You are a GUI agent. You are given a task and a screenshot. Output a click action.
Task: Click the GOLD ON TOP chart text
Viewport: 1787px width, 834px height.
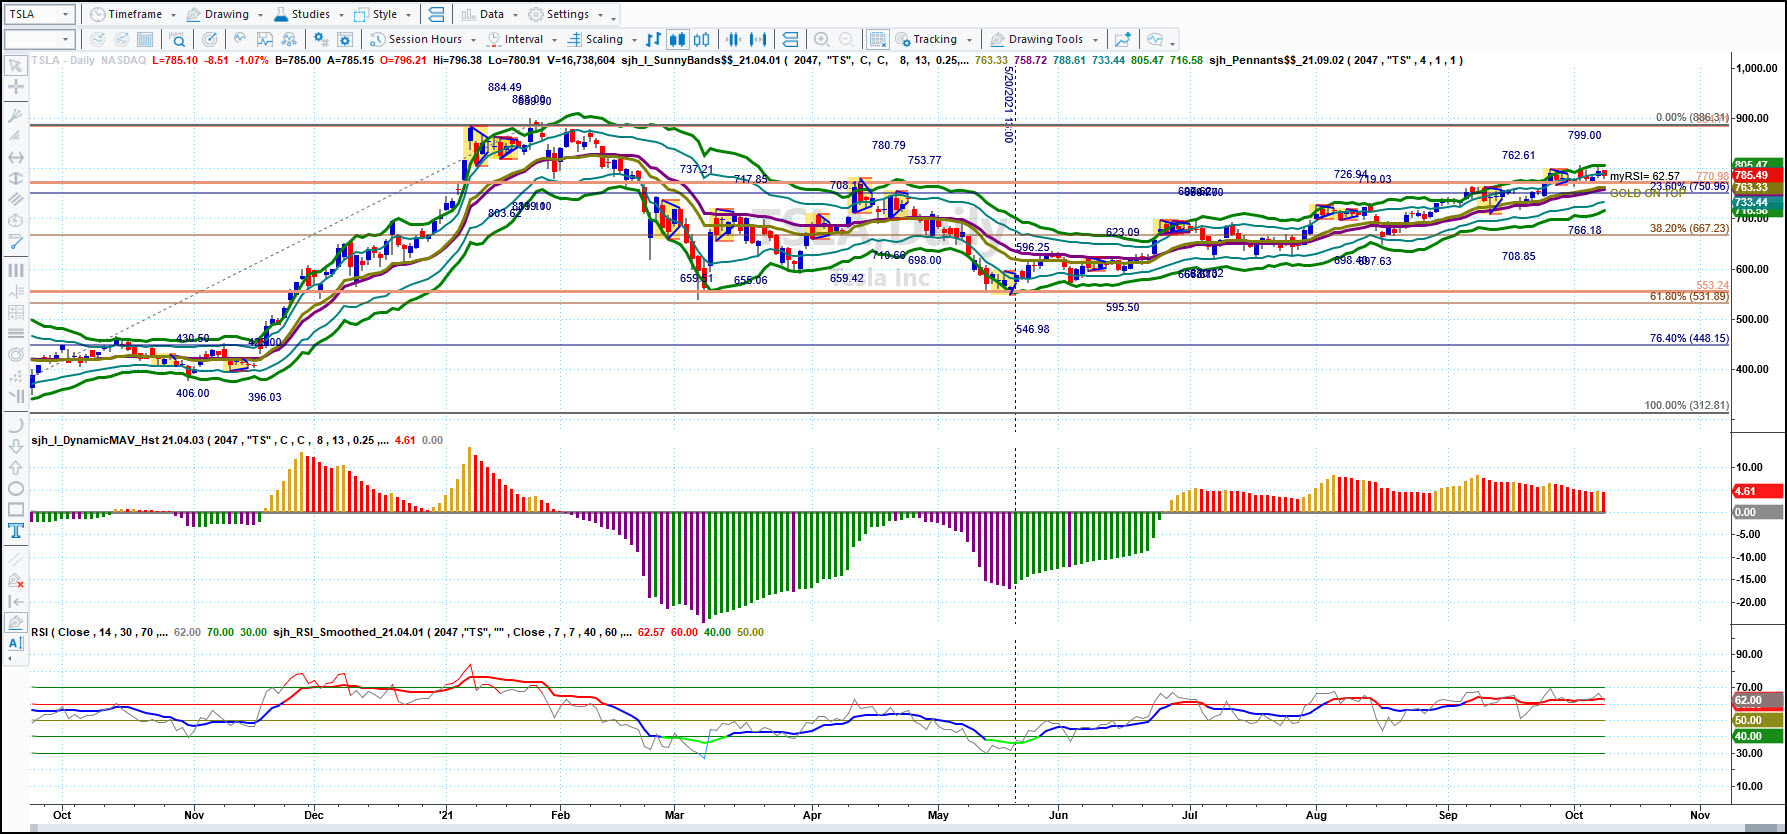[1647, 193]
